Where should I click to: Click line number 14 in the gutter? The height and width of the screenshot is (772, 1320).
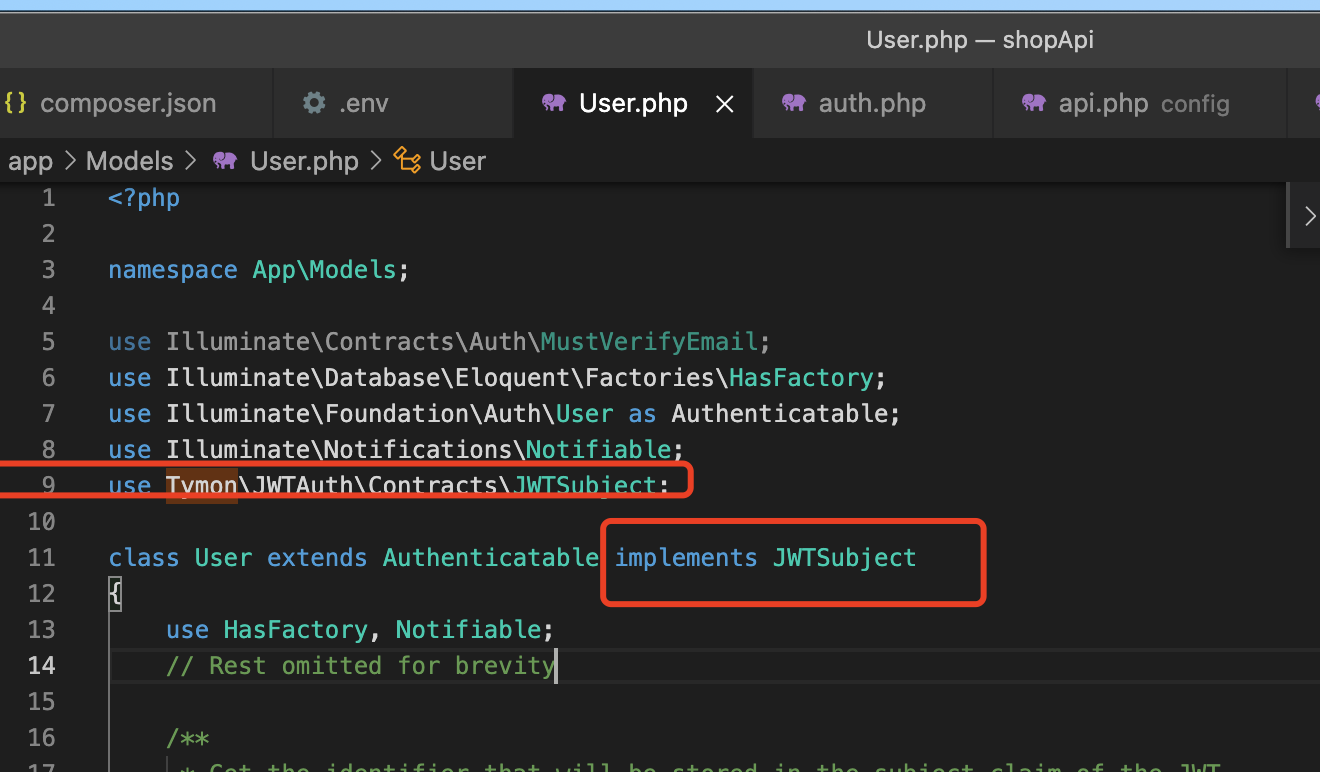[40, 666]
